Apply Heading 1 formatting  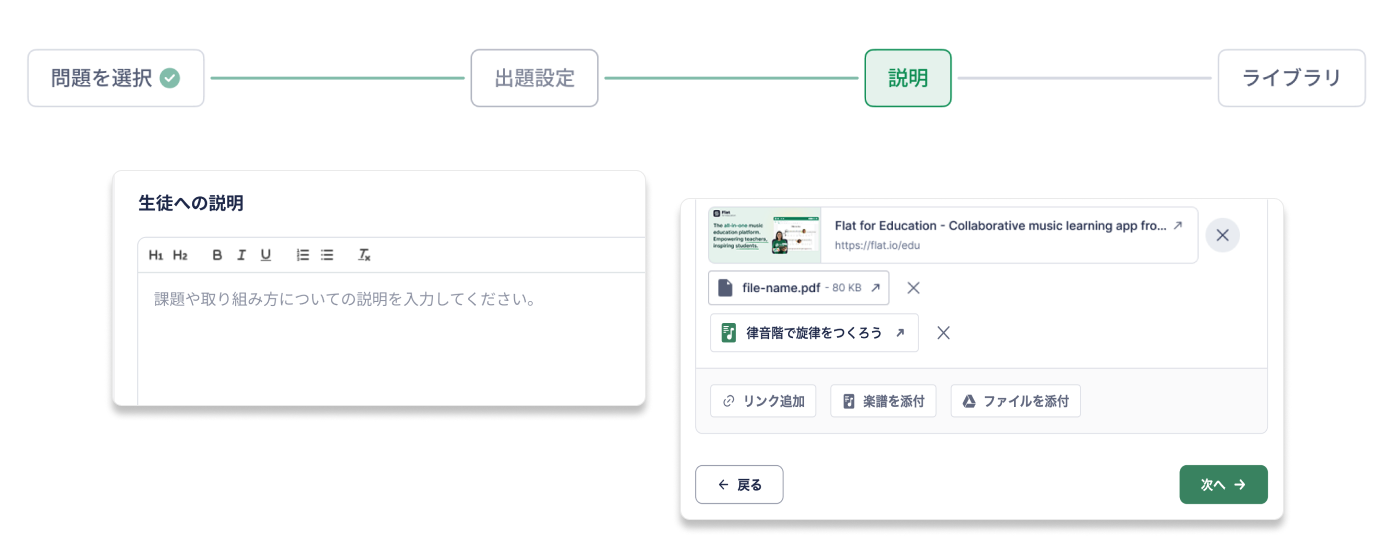click(x=155, y=255)
